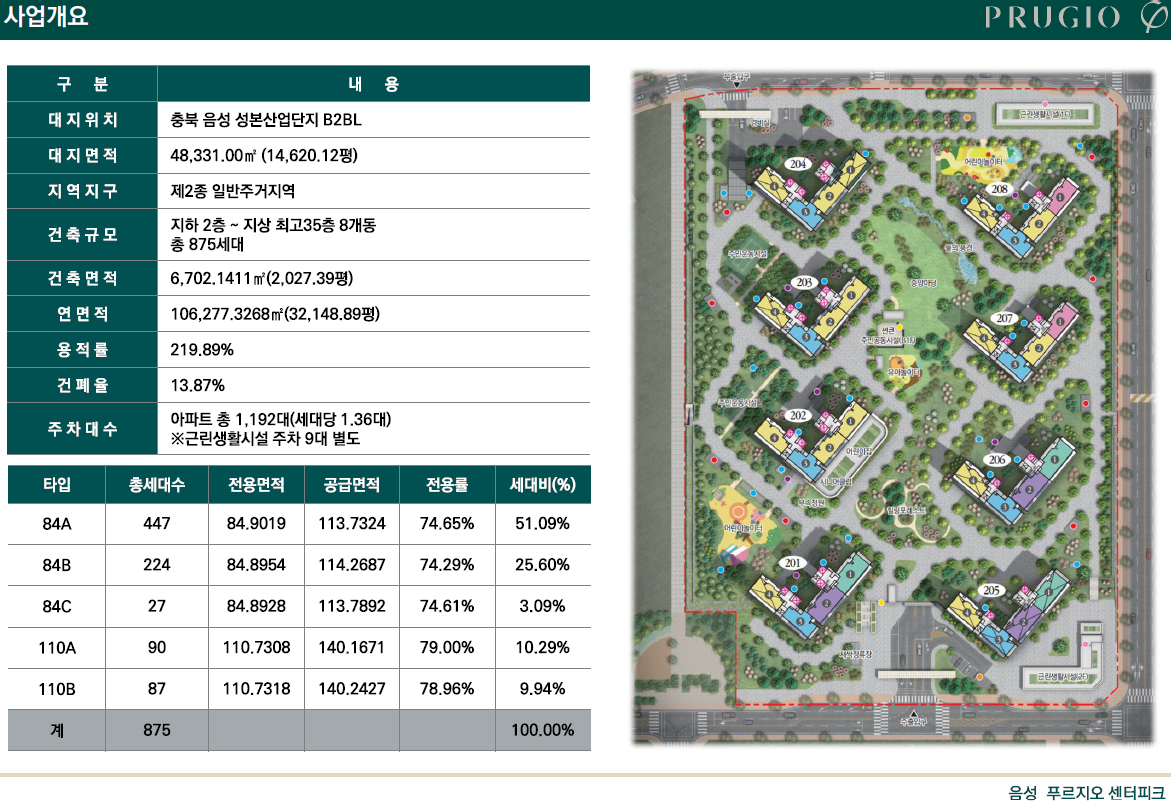The height and width of the screenshot is (802, 1171).
Task: Click the value 충북 음성 성본산업단지 B2BL
Action: click(266, 120)
